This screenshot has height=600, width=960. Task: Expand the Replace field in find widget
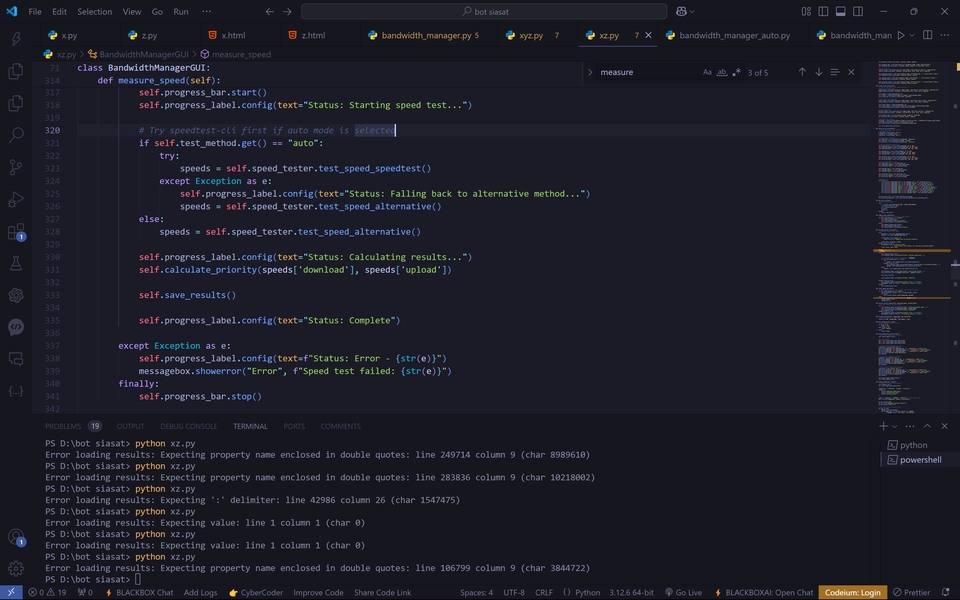[590, 72]
